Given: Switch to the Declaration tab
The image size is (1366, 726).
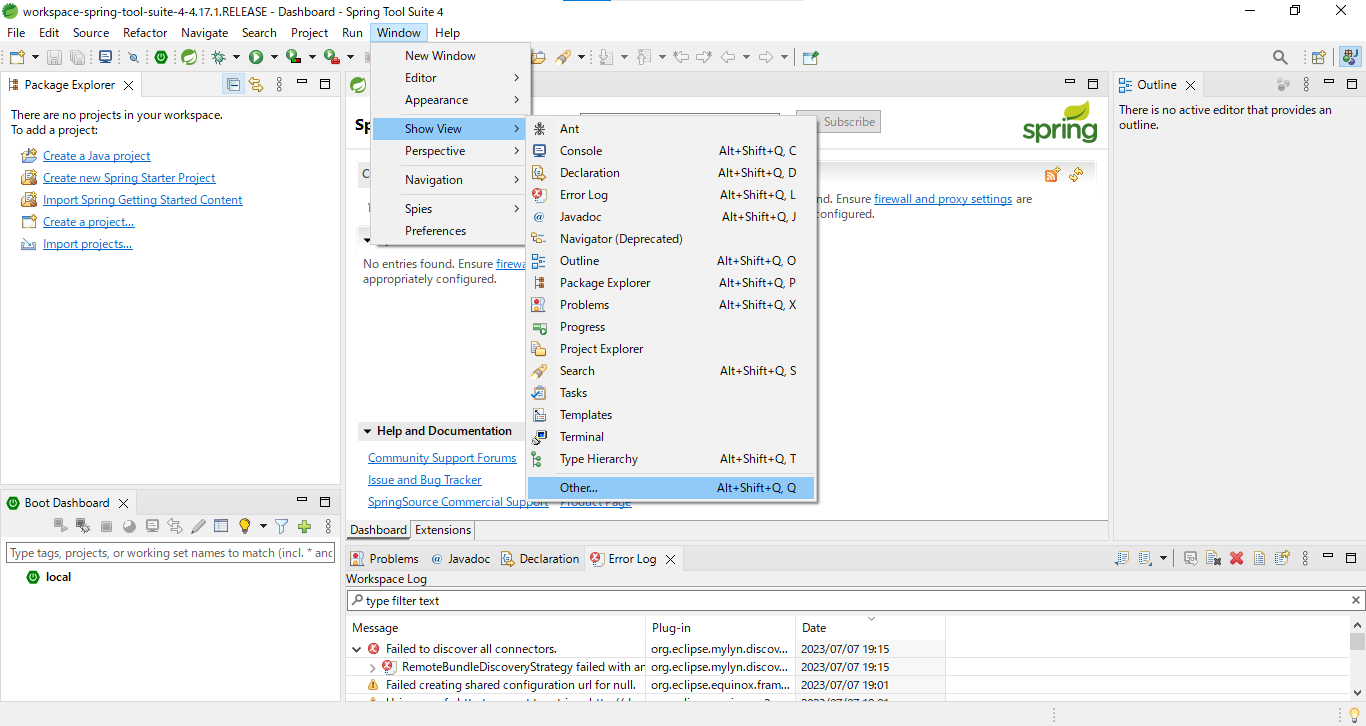Looking at the screenshot, I should [540, 559].
